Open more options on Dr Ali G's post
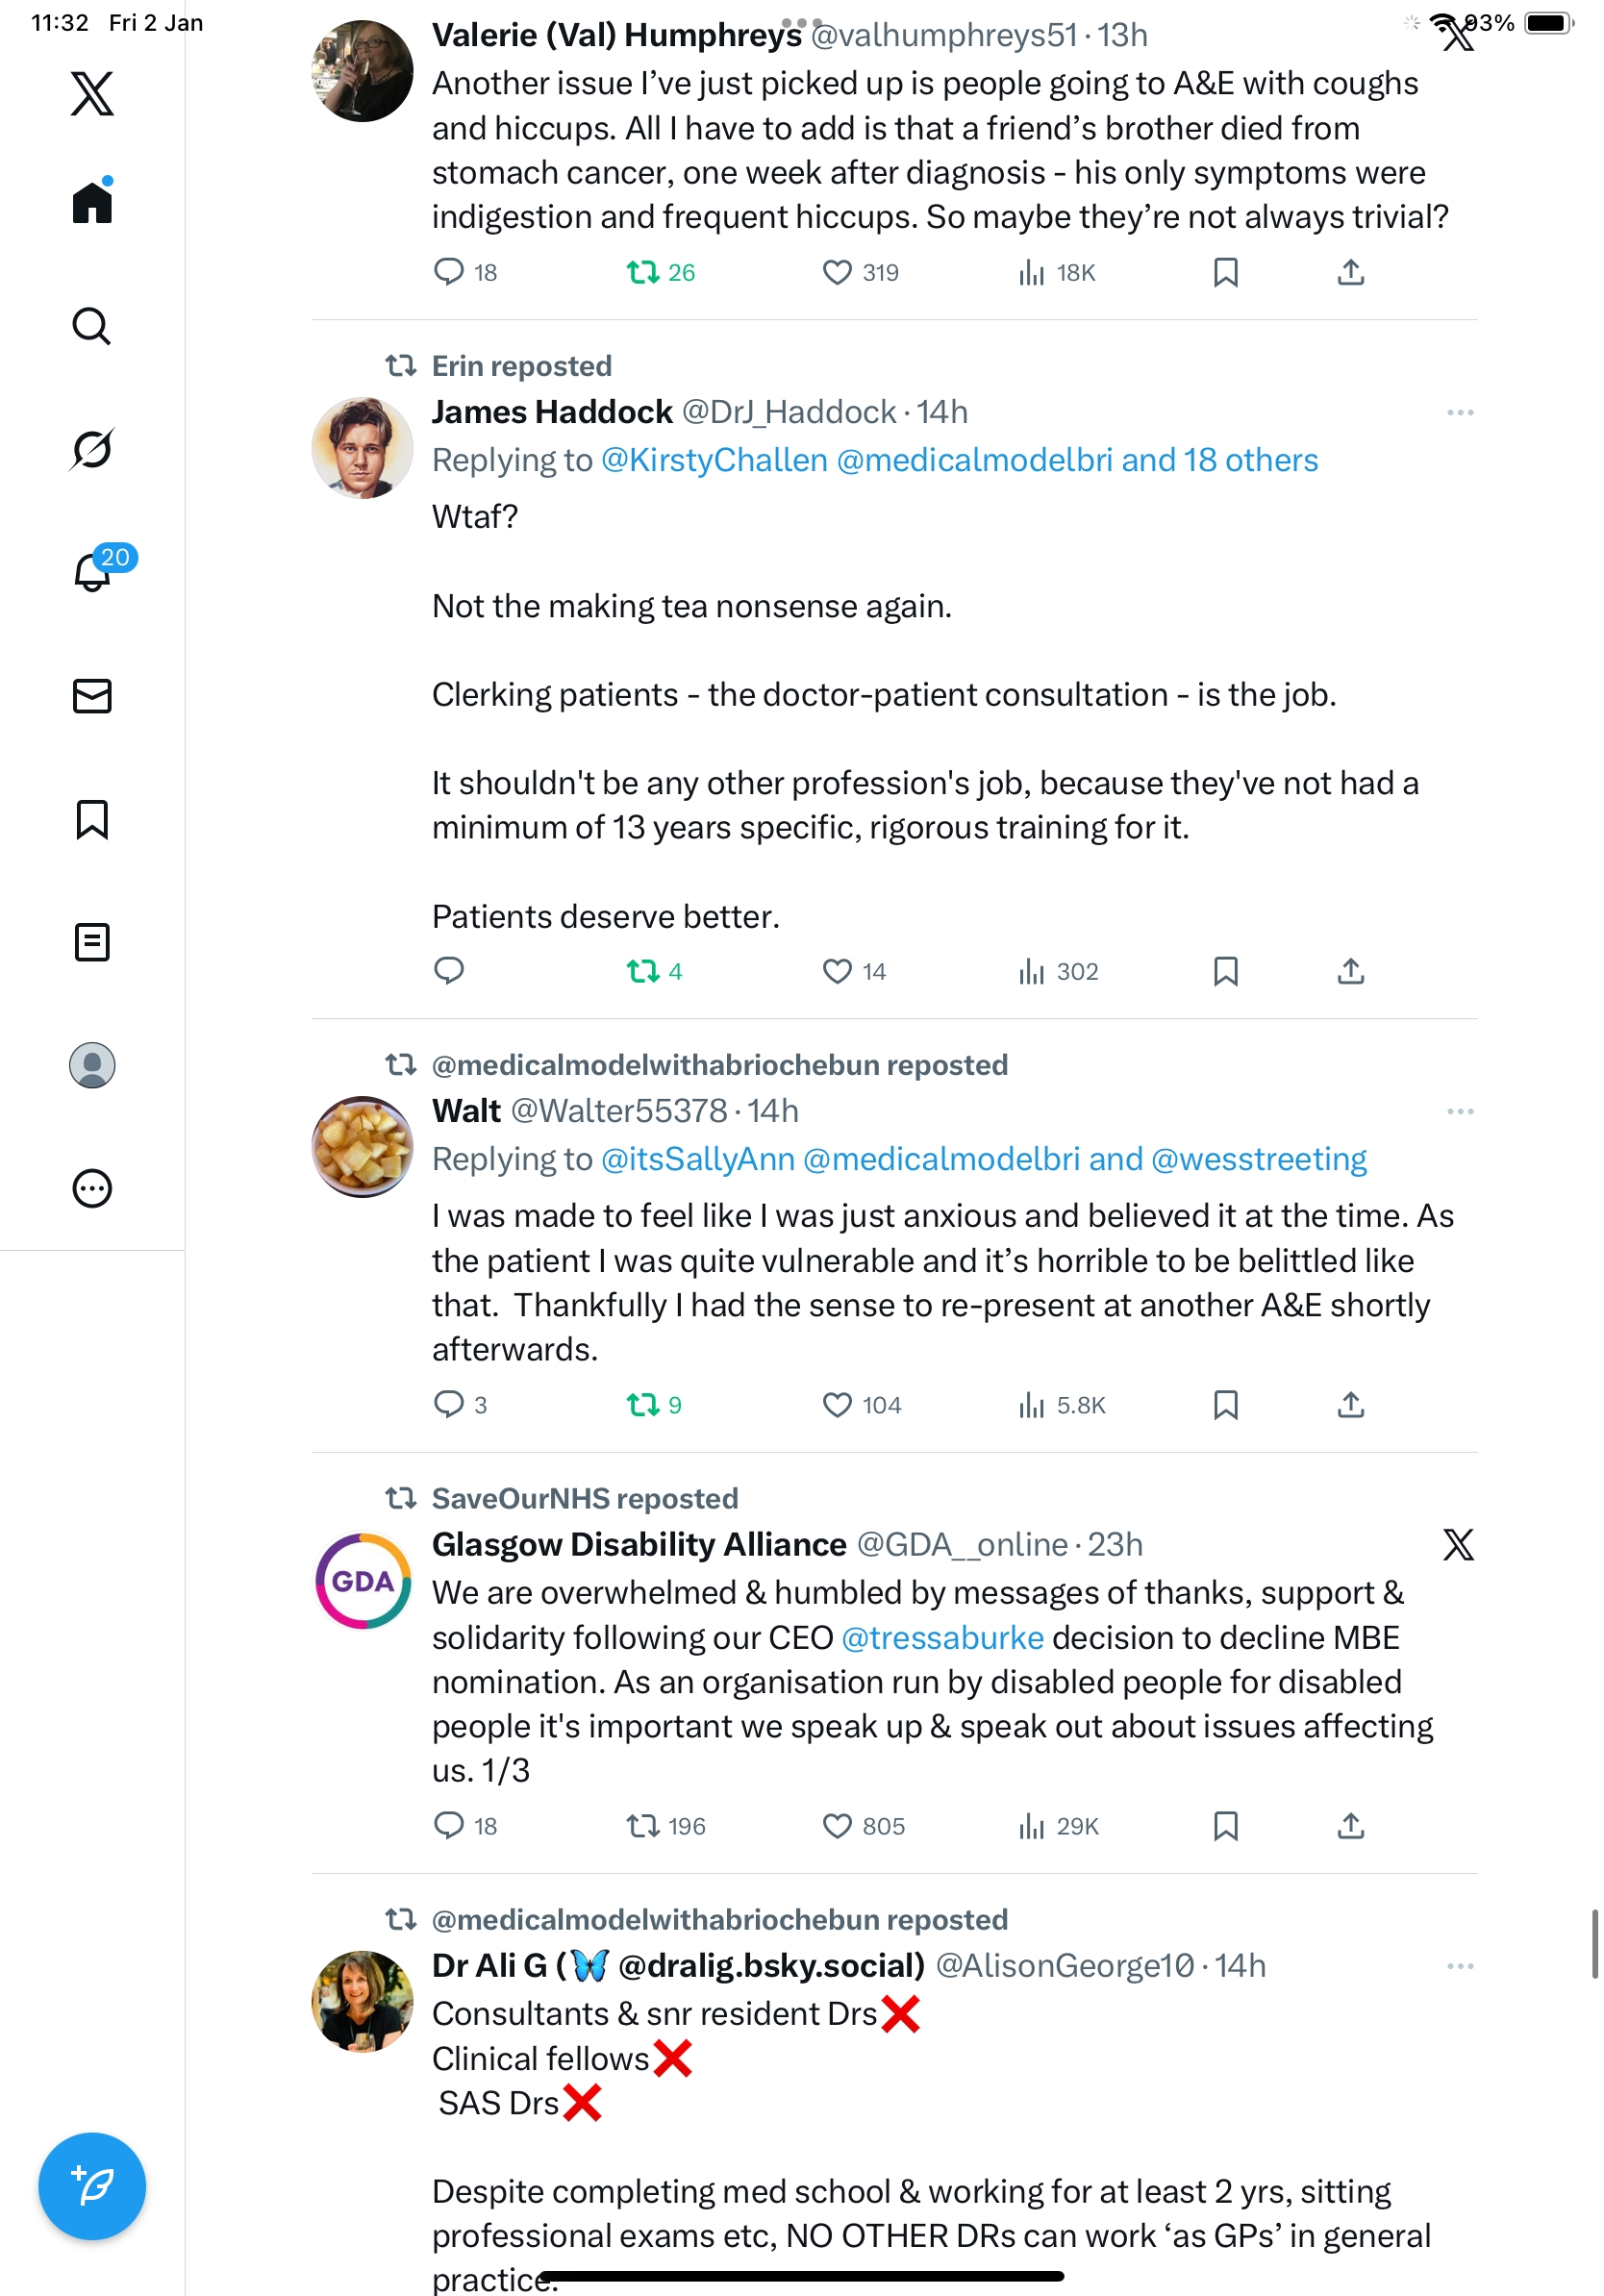The image size is (1604, 2296). [x=1459, y=1966]
